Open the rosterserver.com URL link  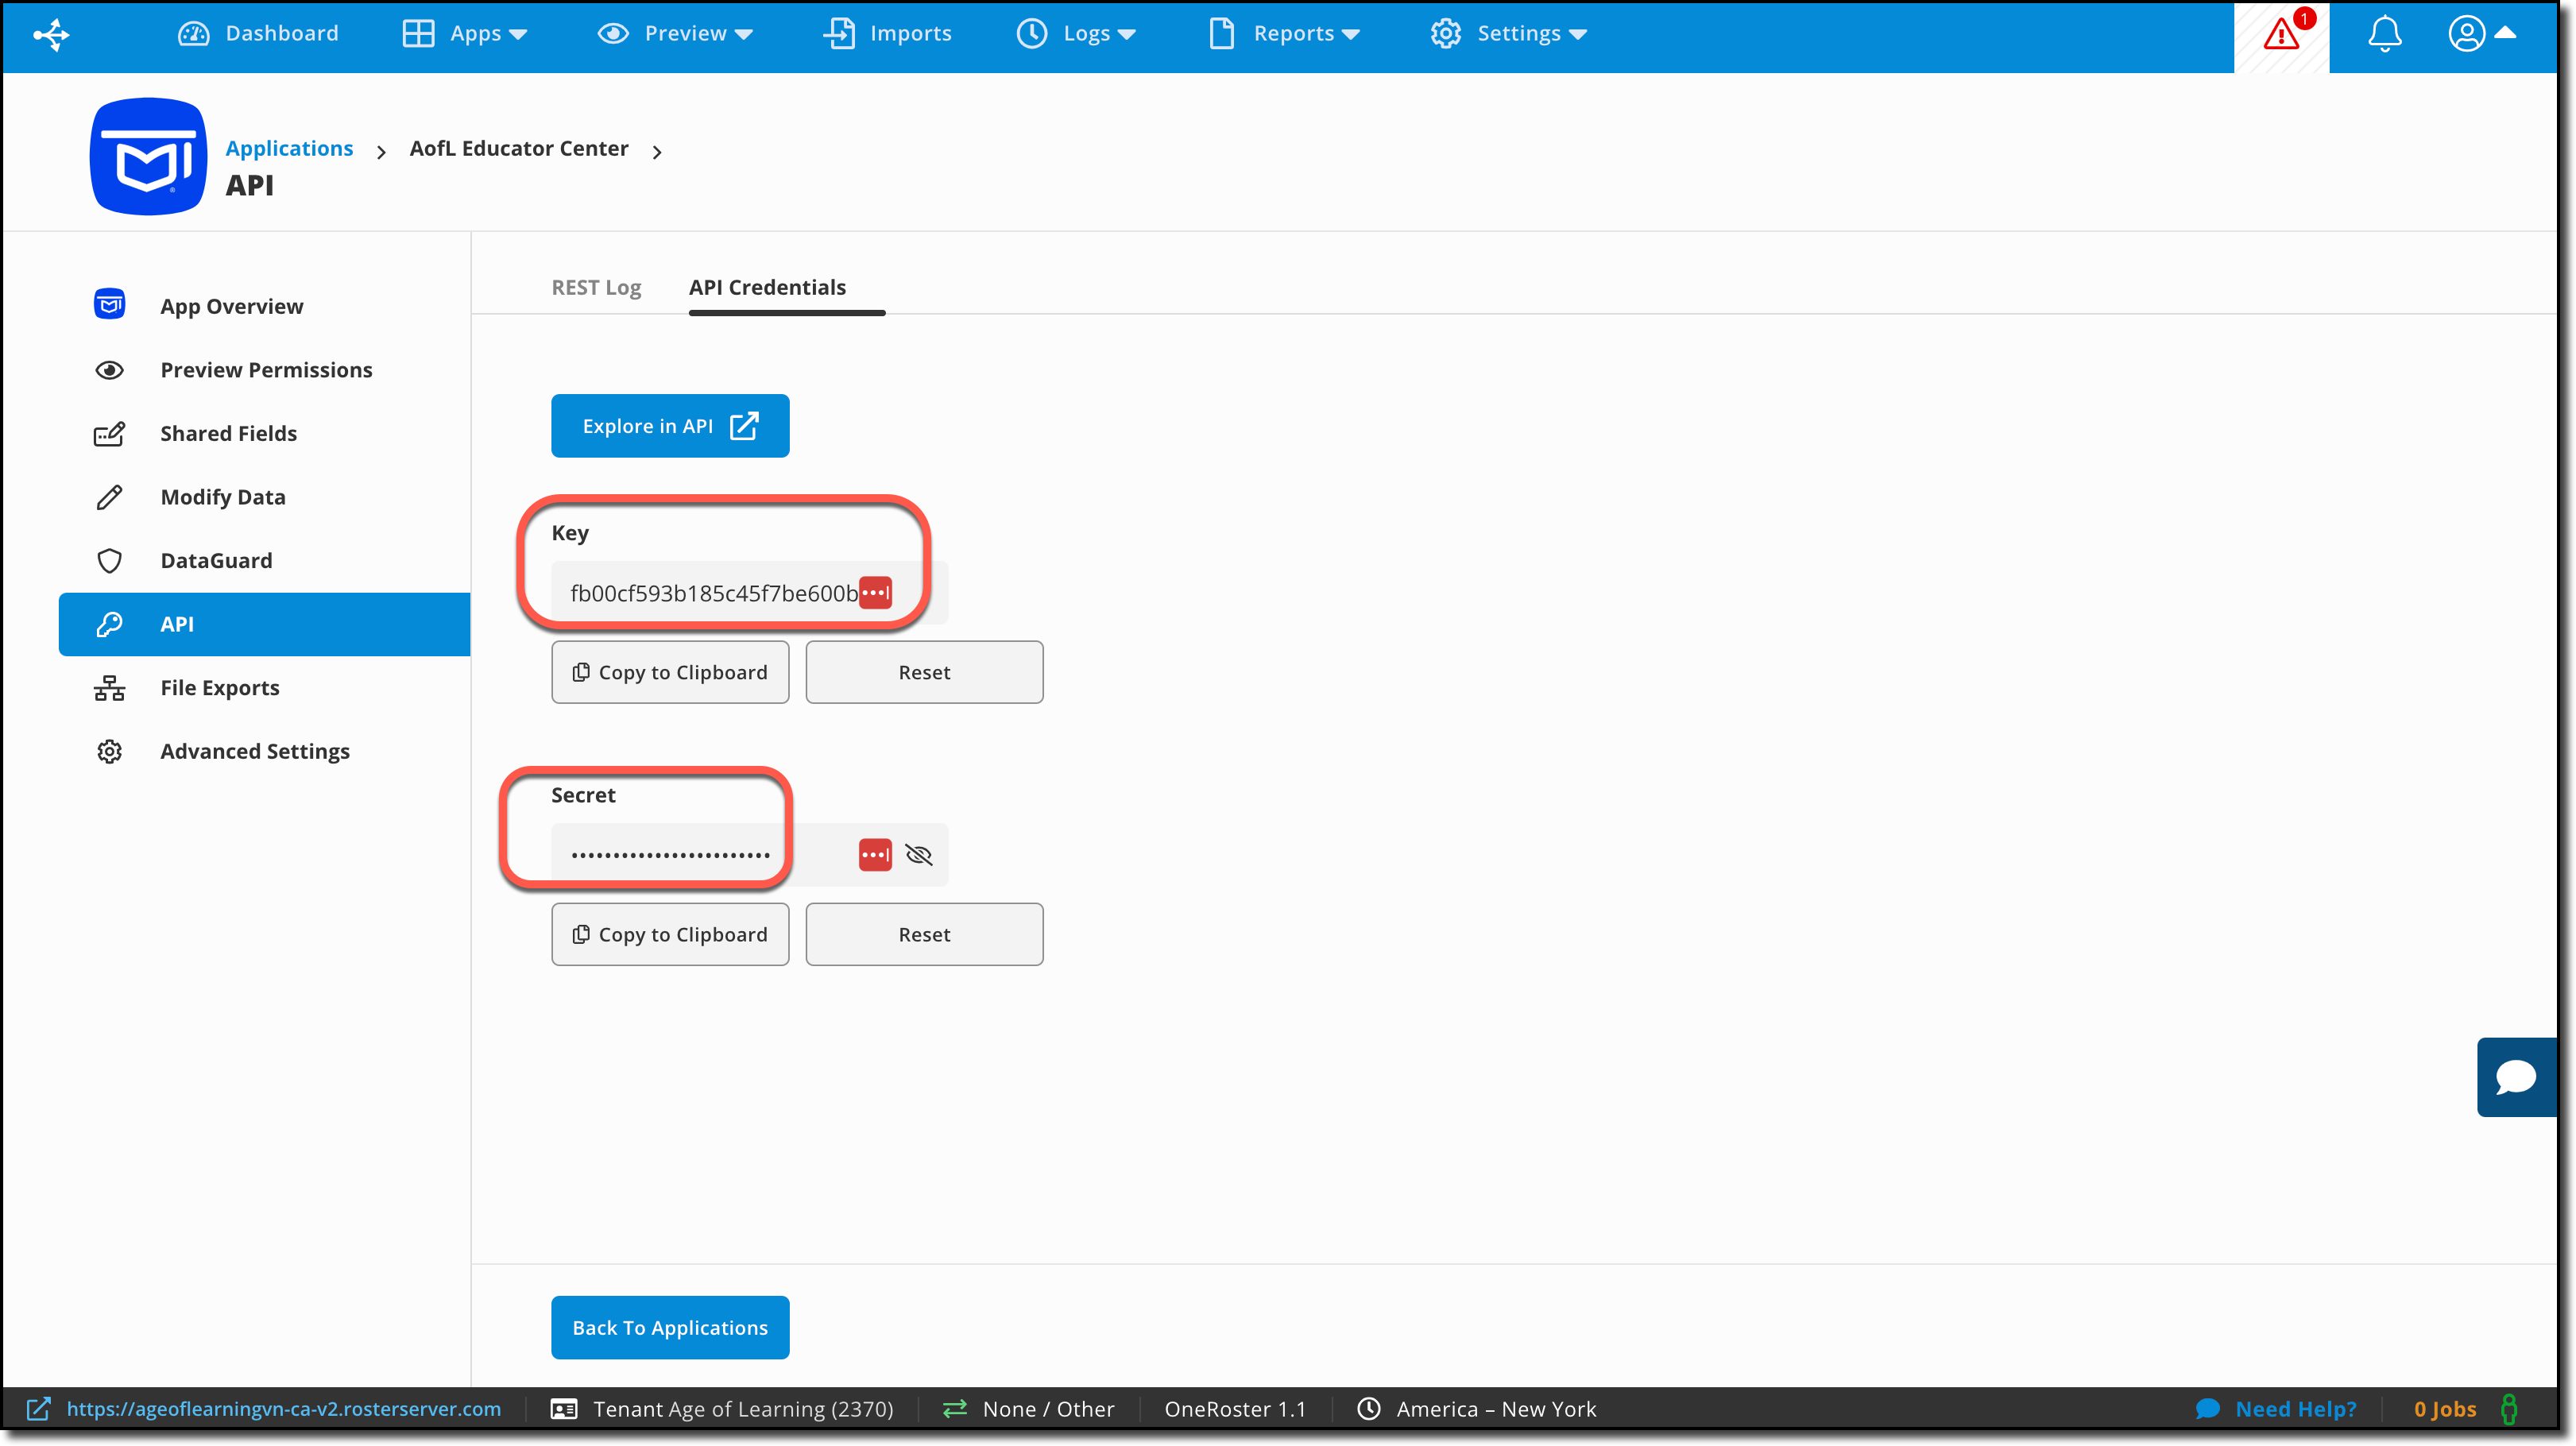coord(284,1410)
